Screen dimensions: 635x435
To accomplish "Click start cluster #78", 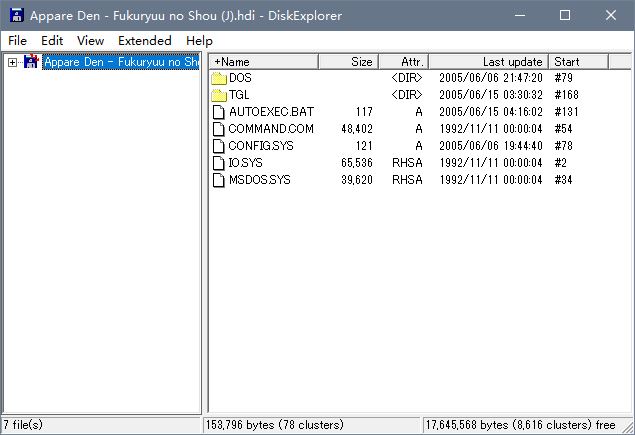I will click(x=563, y=146).
